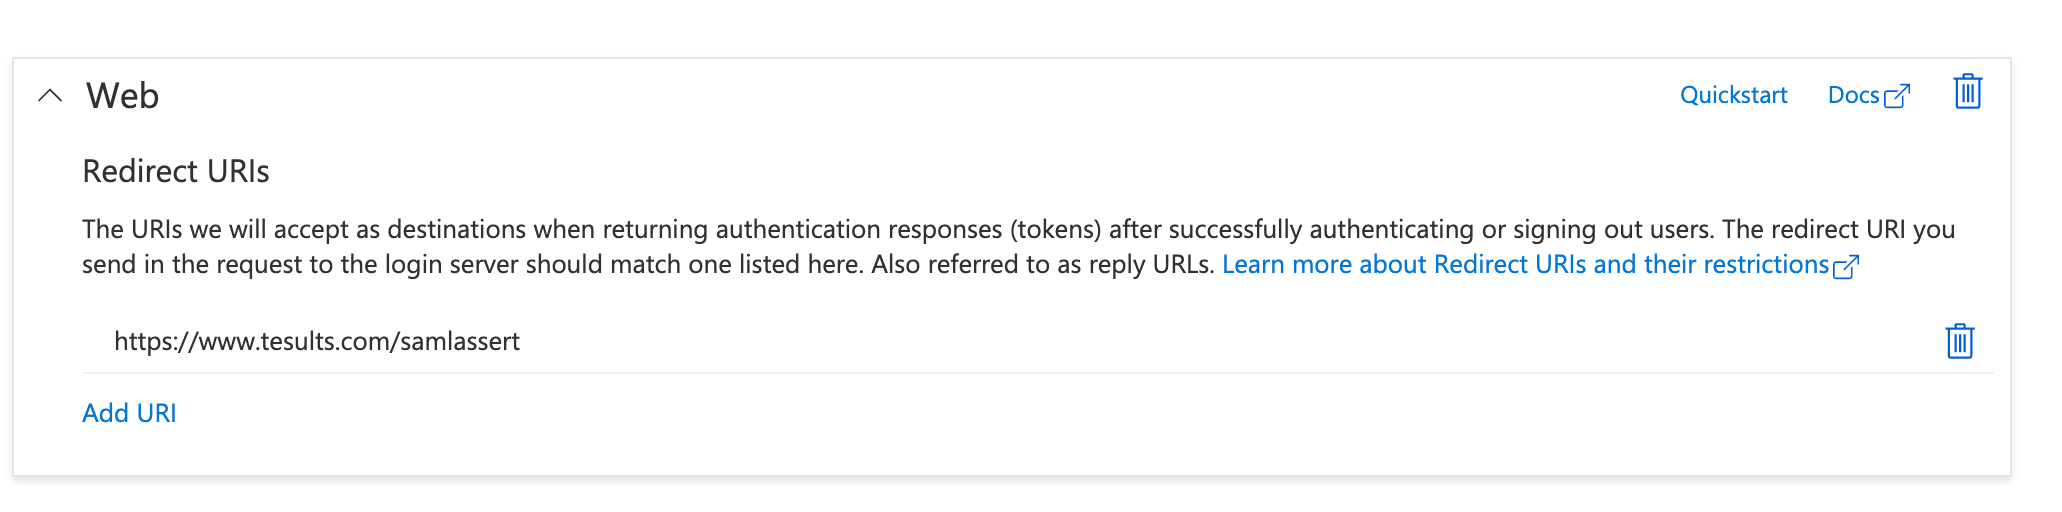Click the Redirect URIs heading
The height and width of the screenshot is (512, 2062).
point(176,171)
